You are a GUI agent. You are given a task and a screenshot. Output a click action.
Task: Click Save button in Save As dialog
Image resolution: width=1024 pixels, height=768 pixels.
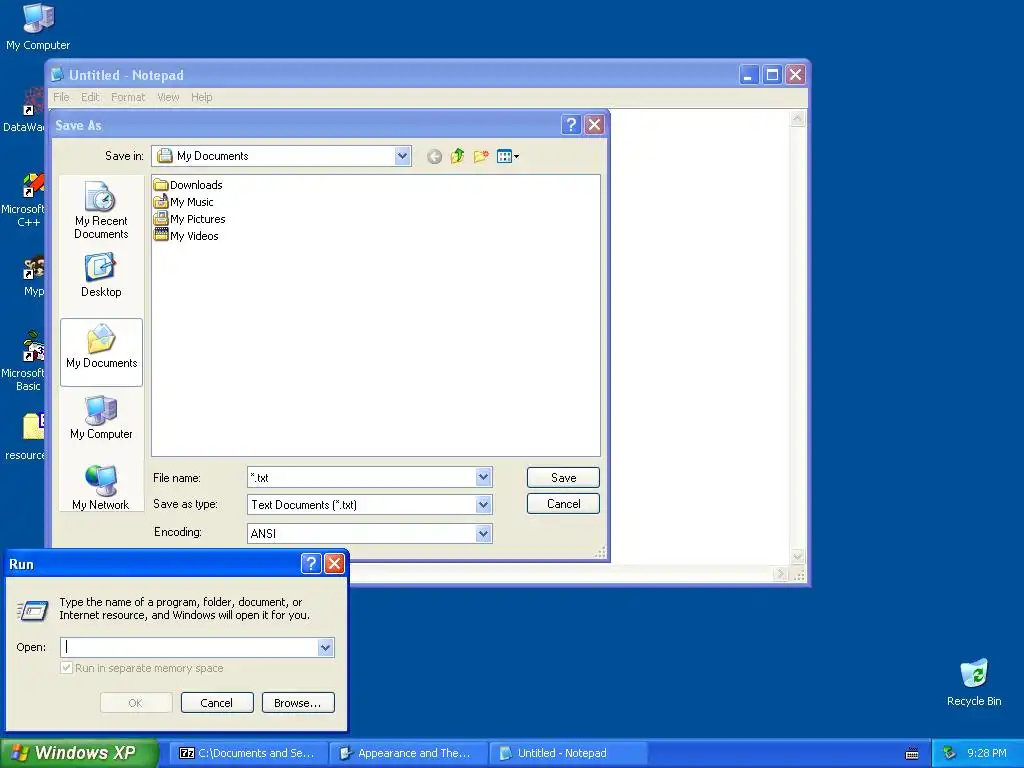click(563, 477)
